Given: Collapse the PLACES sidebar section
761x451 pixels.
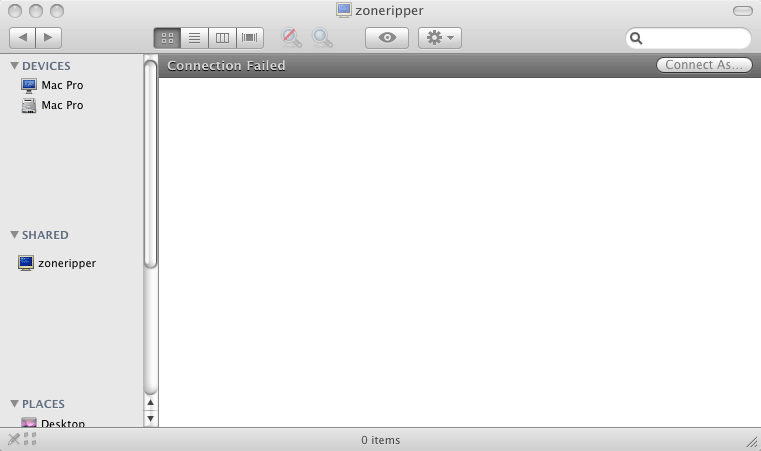Looking at the screenshot, I should (15, 404).
